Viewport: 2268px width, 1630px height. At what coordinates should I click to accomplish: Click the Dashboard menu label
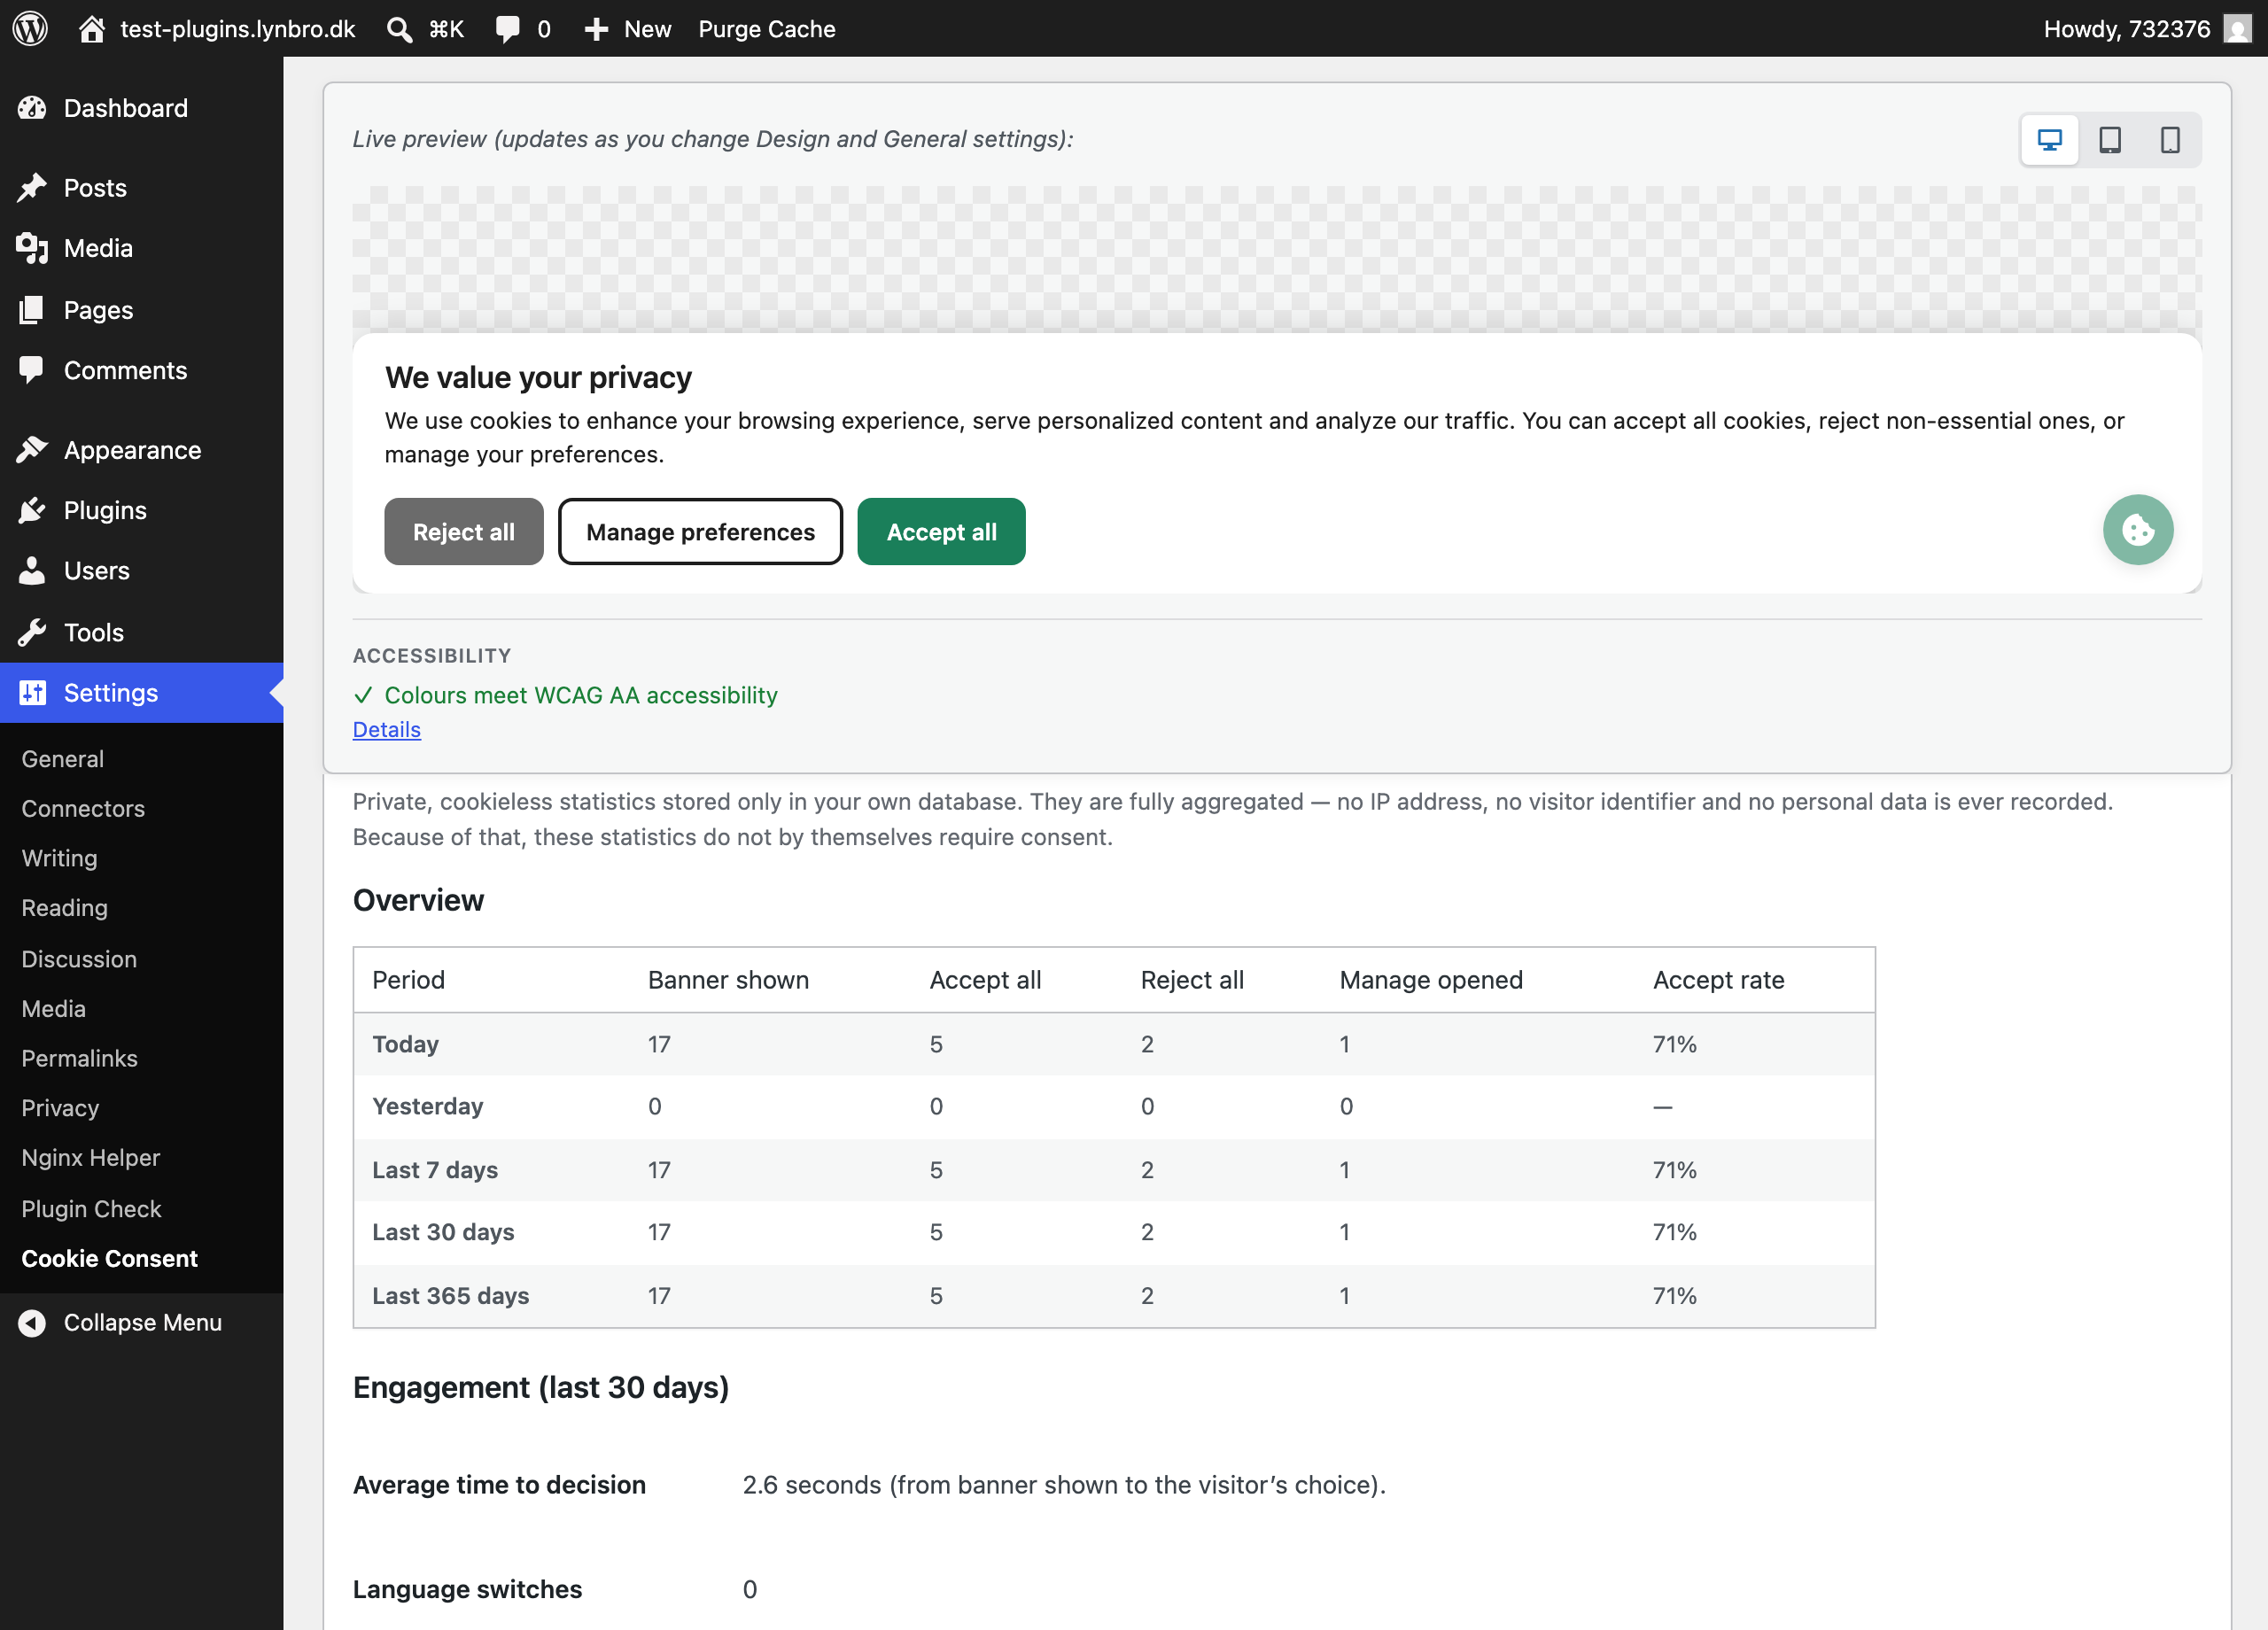126,108
